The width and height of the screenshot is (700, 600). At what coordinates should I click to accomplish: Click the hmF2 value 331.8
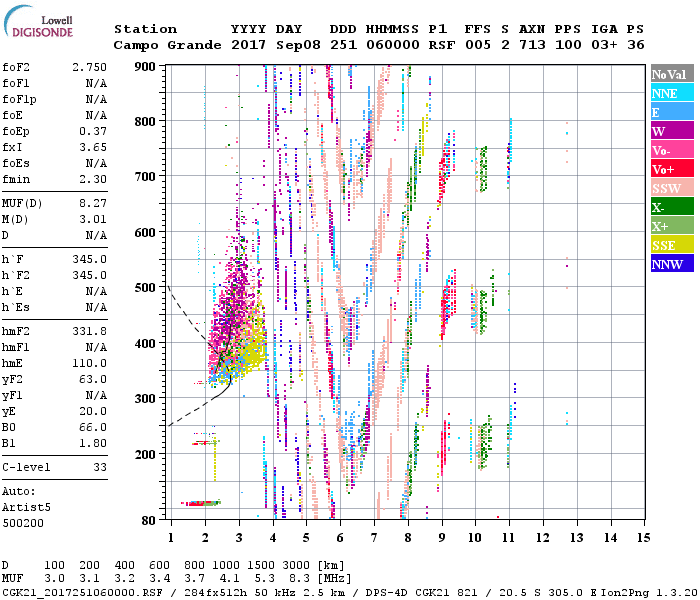(89, 331)
